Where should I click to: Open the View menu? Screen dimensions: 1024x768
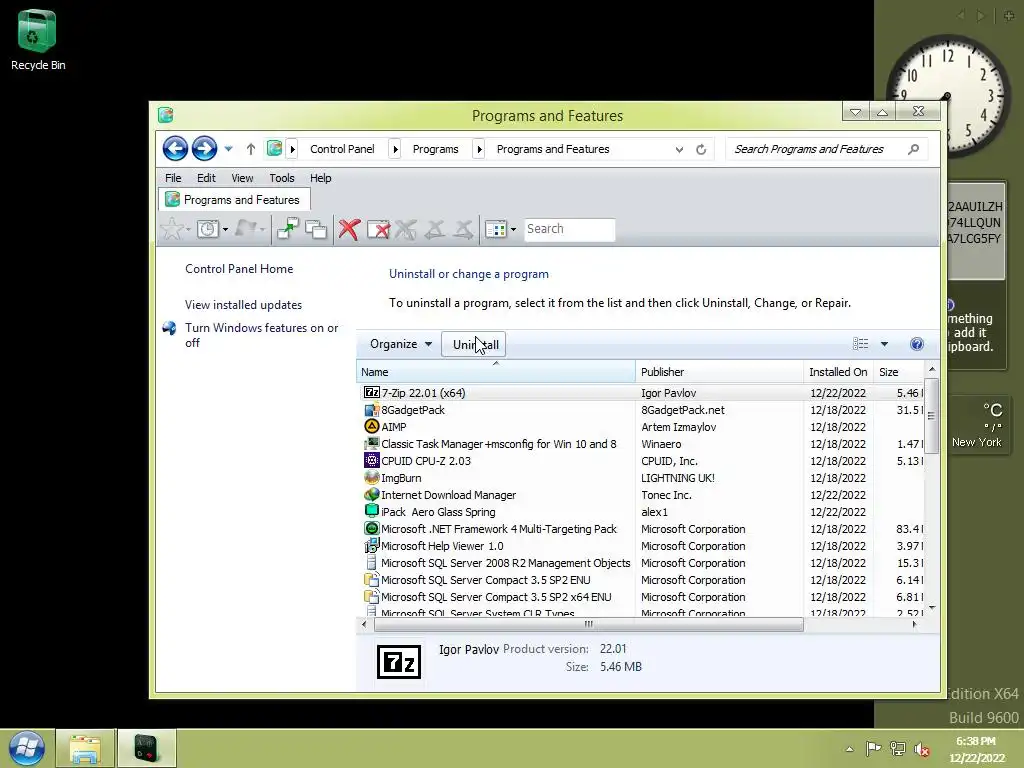point(242,178)
